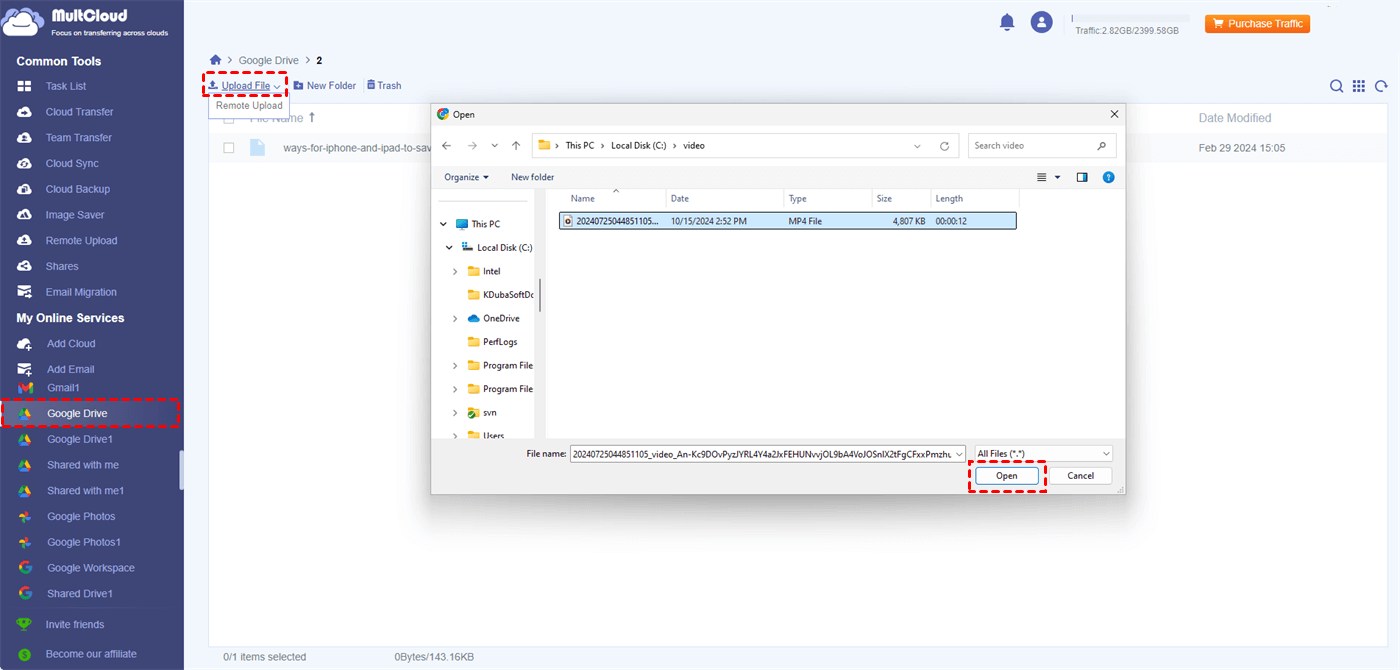Sort by Type column header

point(797,199)
